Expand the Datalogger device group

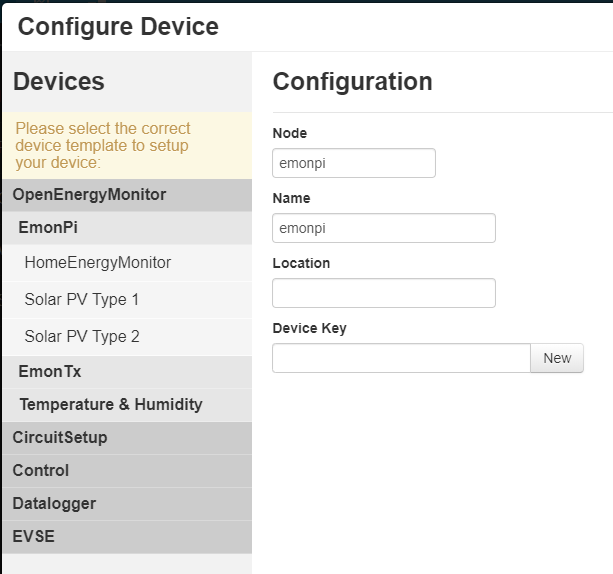coord(127,504)
